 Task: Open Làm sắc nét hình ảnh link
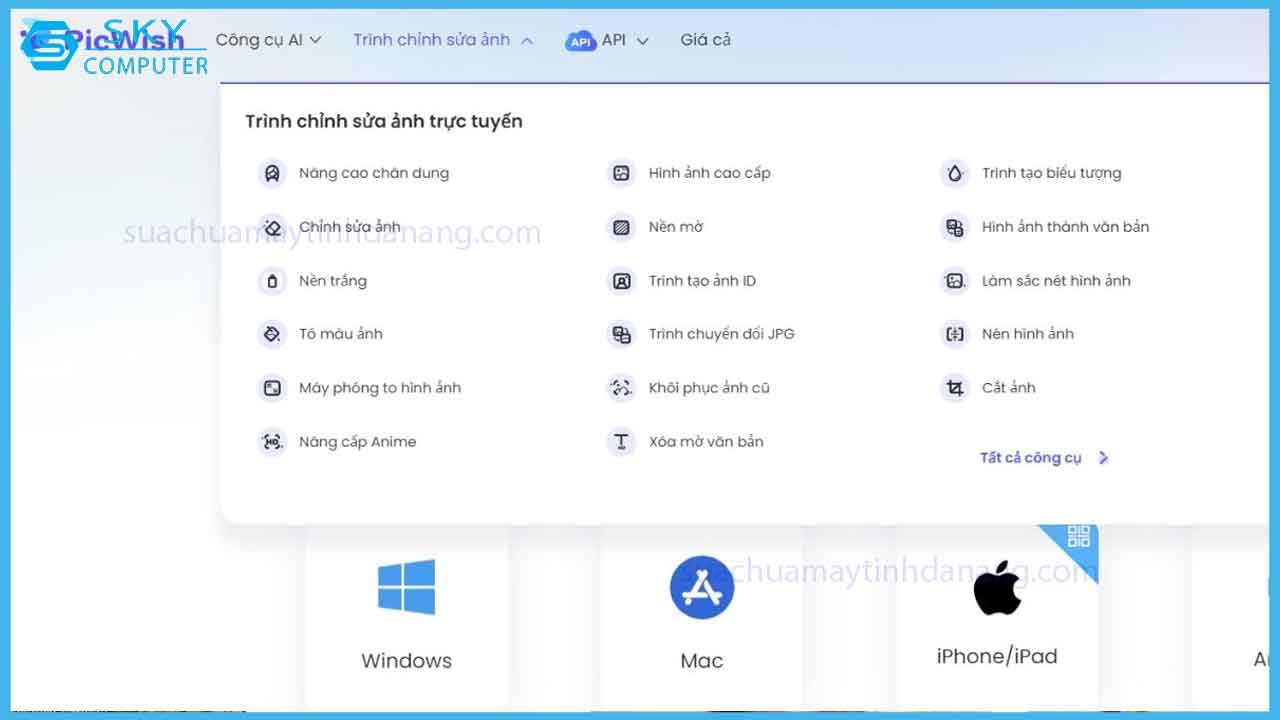[1056, 281]
